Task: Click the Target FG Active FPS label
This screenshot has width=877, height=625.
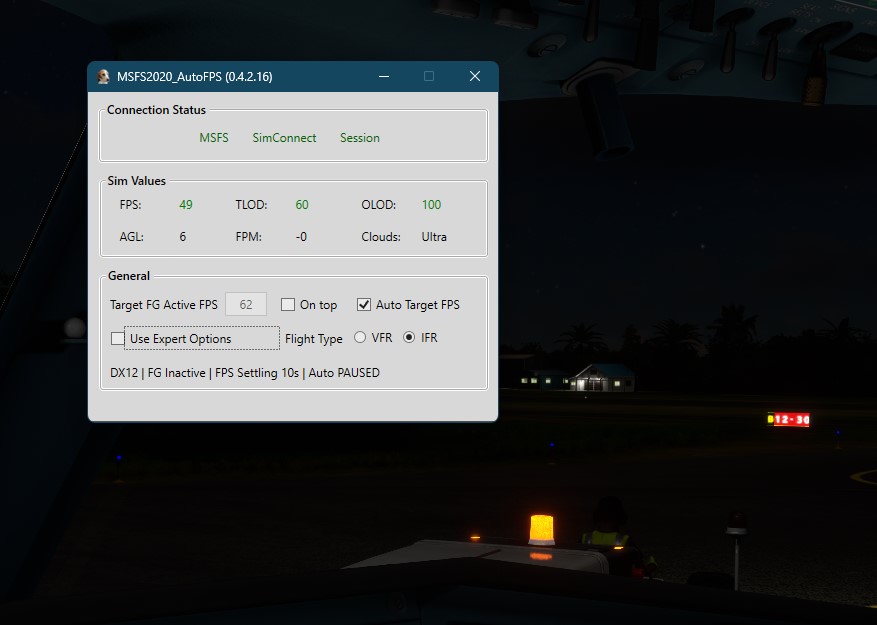Action: tap(164, 305)
